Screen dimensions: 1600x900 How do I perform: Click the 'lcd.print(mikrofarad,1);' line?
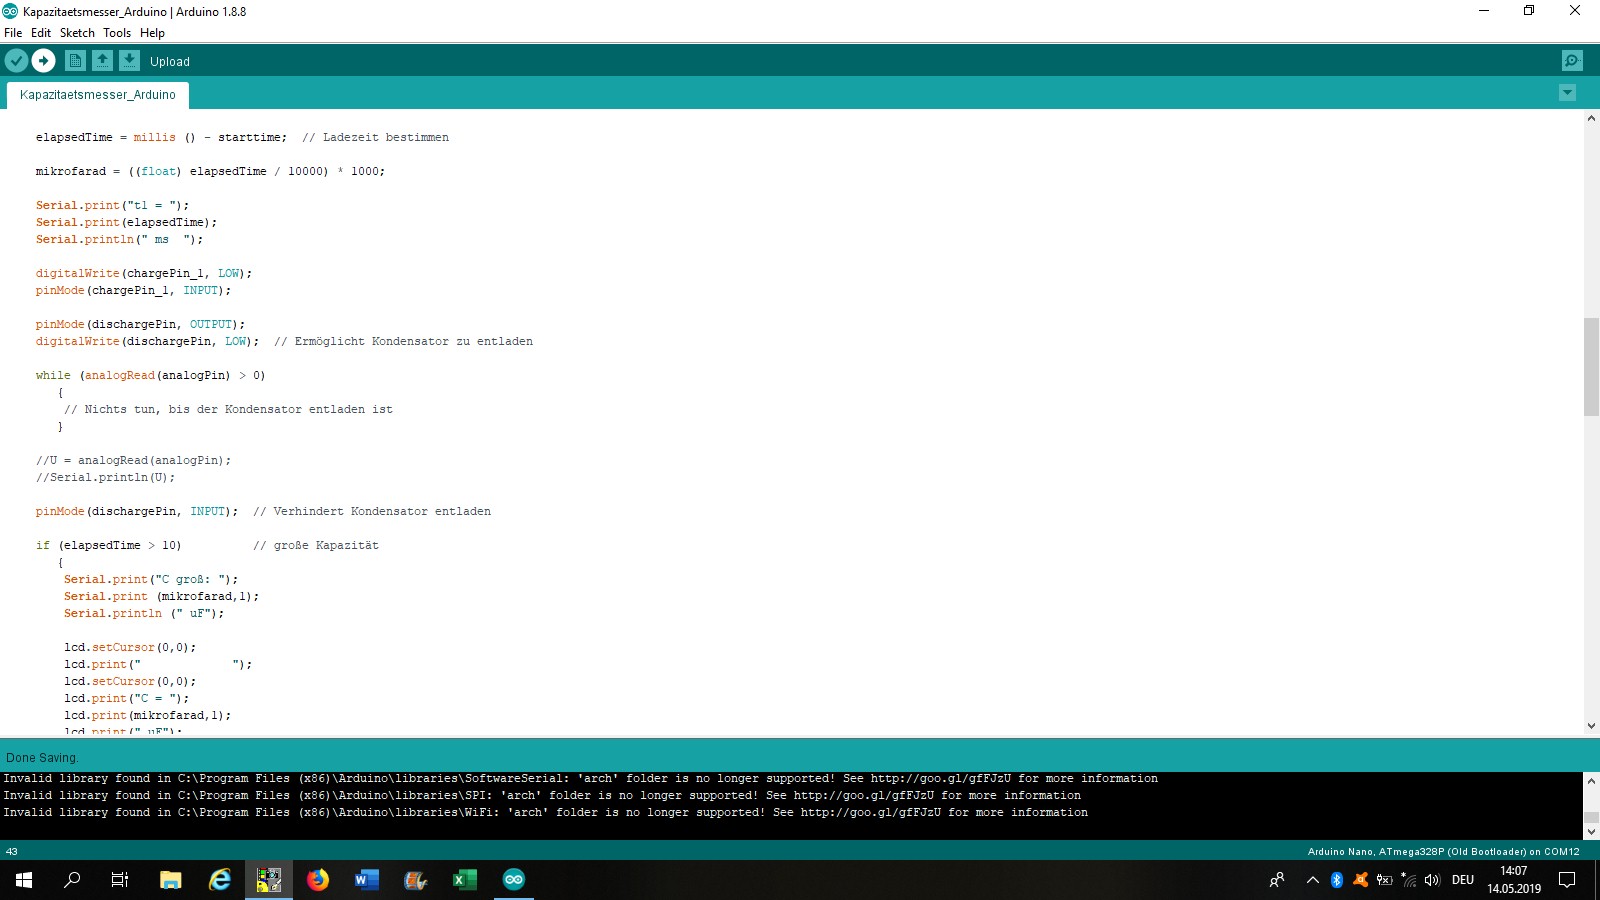[x=148, y=716]
